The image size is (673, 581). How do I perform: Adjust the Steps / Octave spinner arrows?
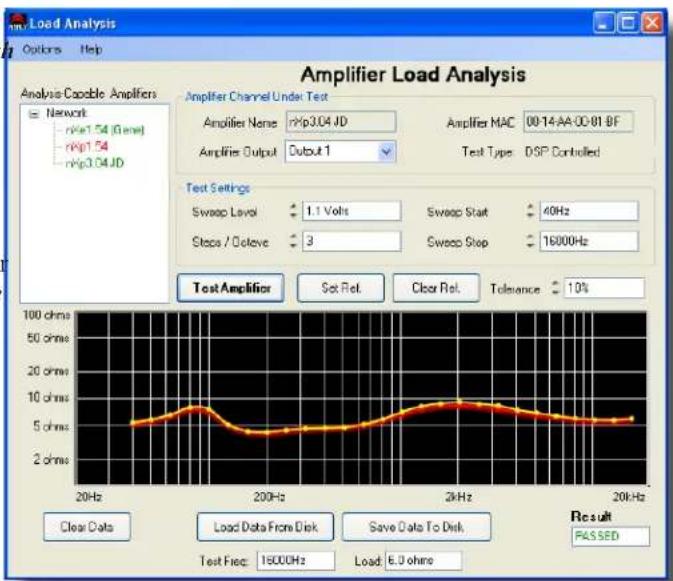tap(293, 241)
